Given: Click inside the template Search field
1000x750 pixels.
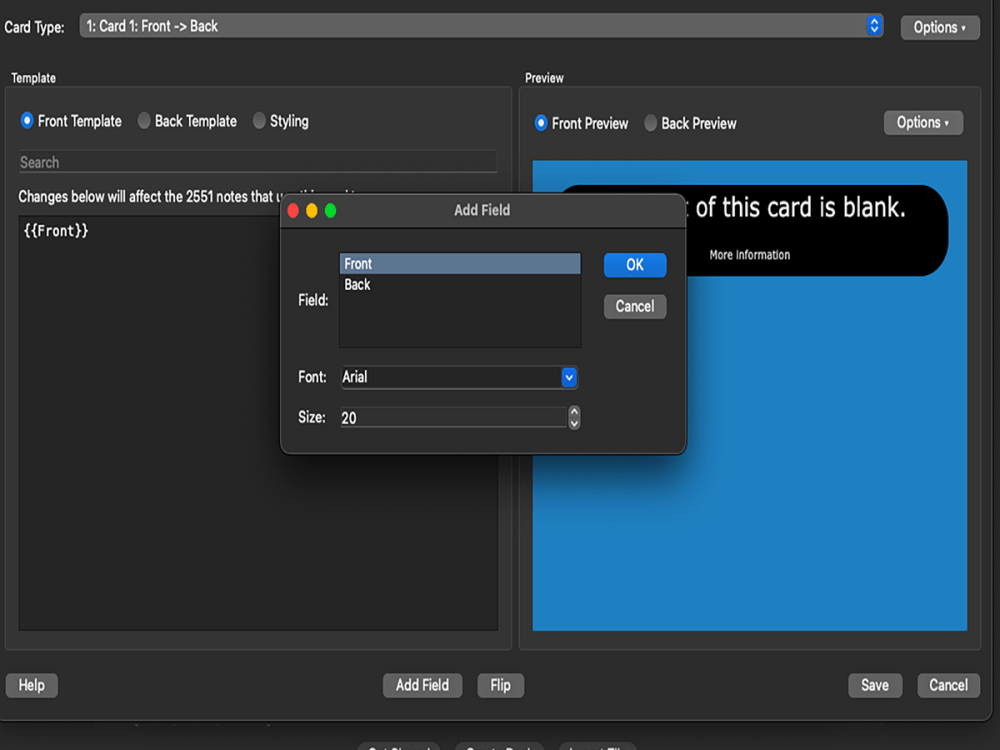Looking at the screenshot, I should coord(258,161).
